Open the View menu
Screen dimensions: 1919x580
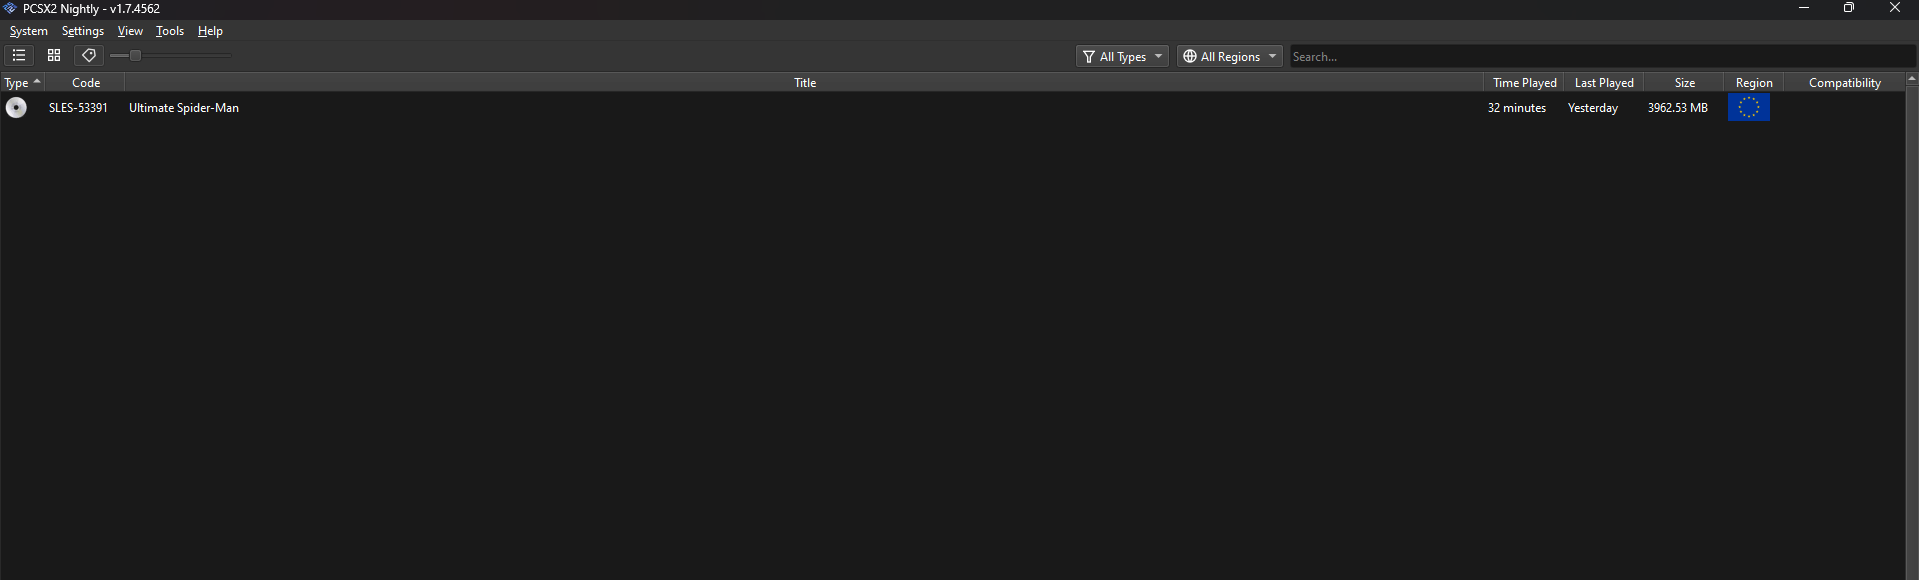[x=130, y=31]
